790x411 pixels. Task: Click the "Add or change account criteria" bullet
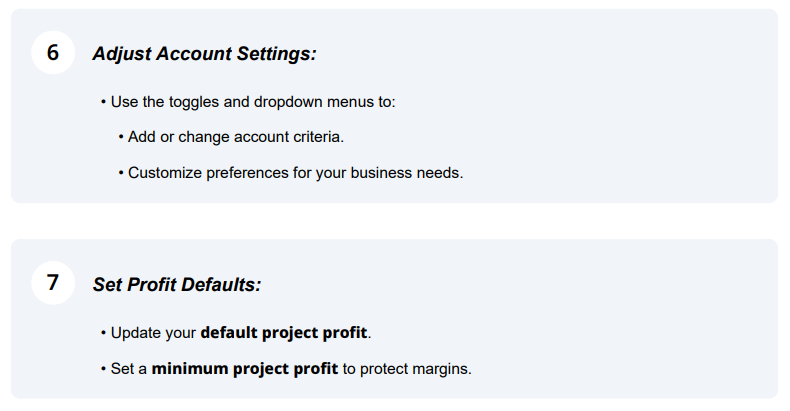[236, 137]
